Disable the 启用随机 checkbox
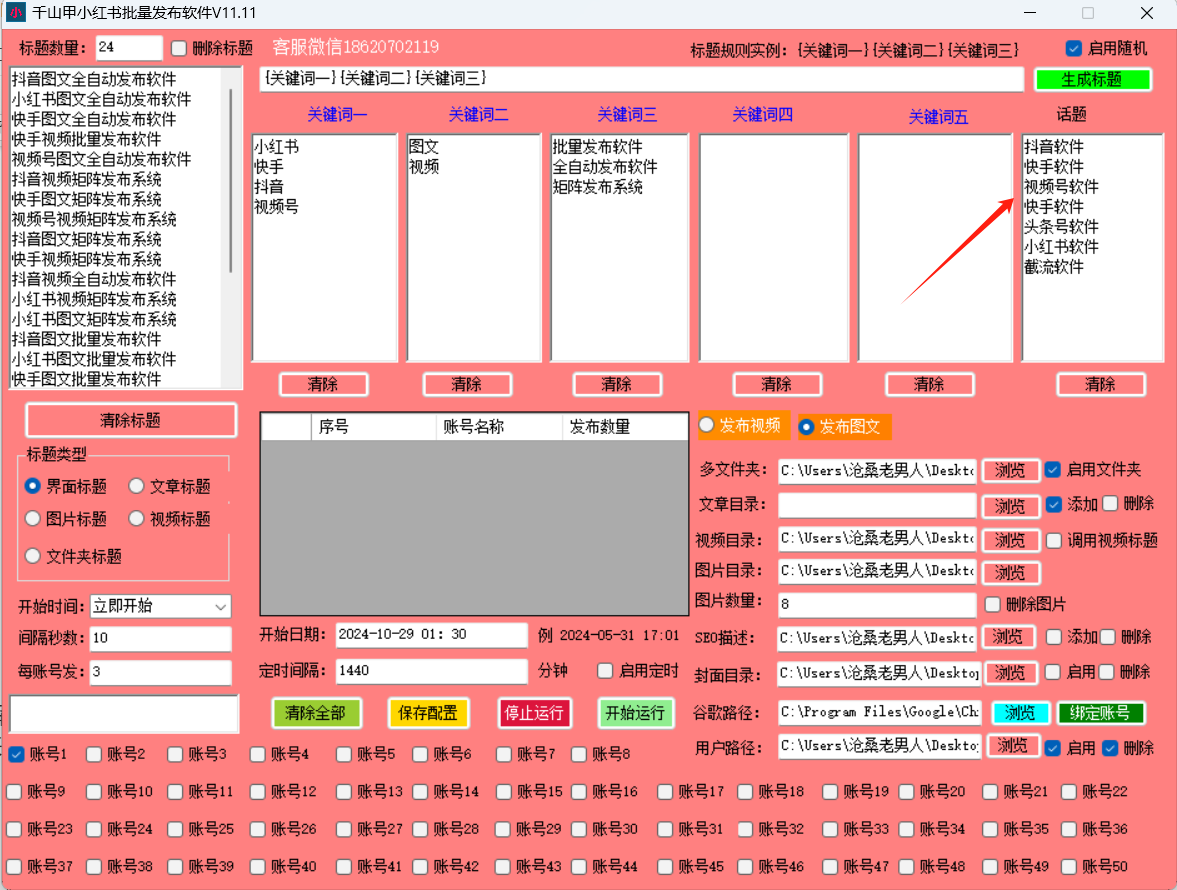Screen dimensions: 1177x890 [1073, 49]
